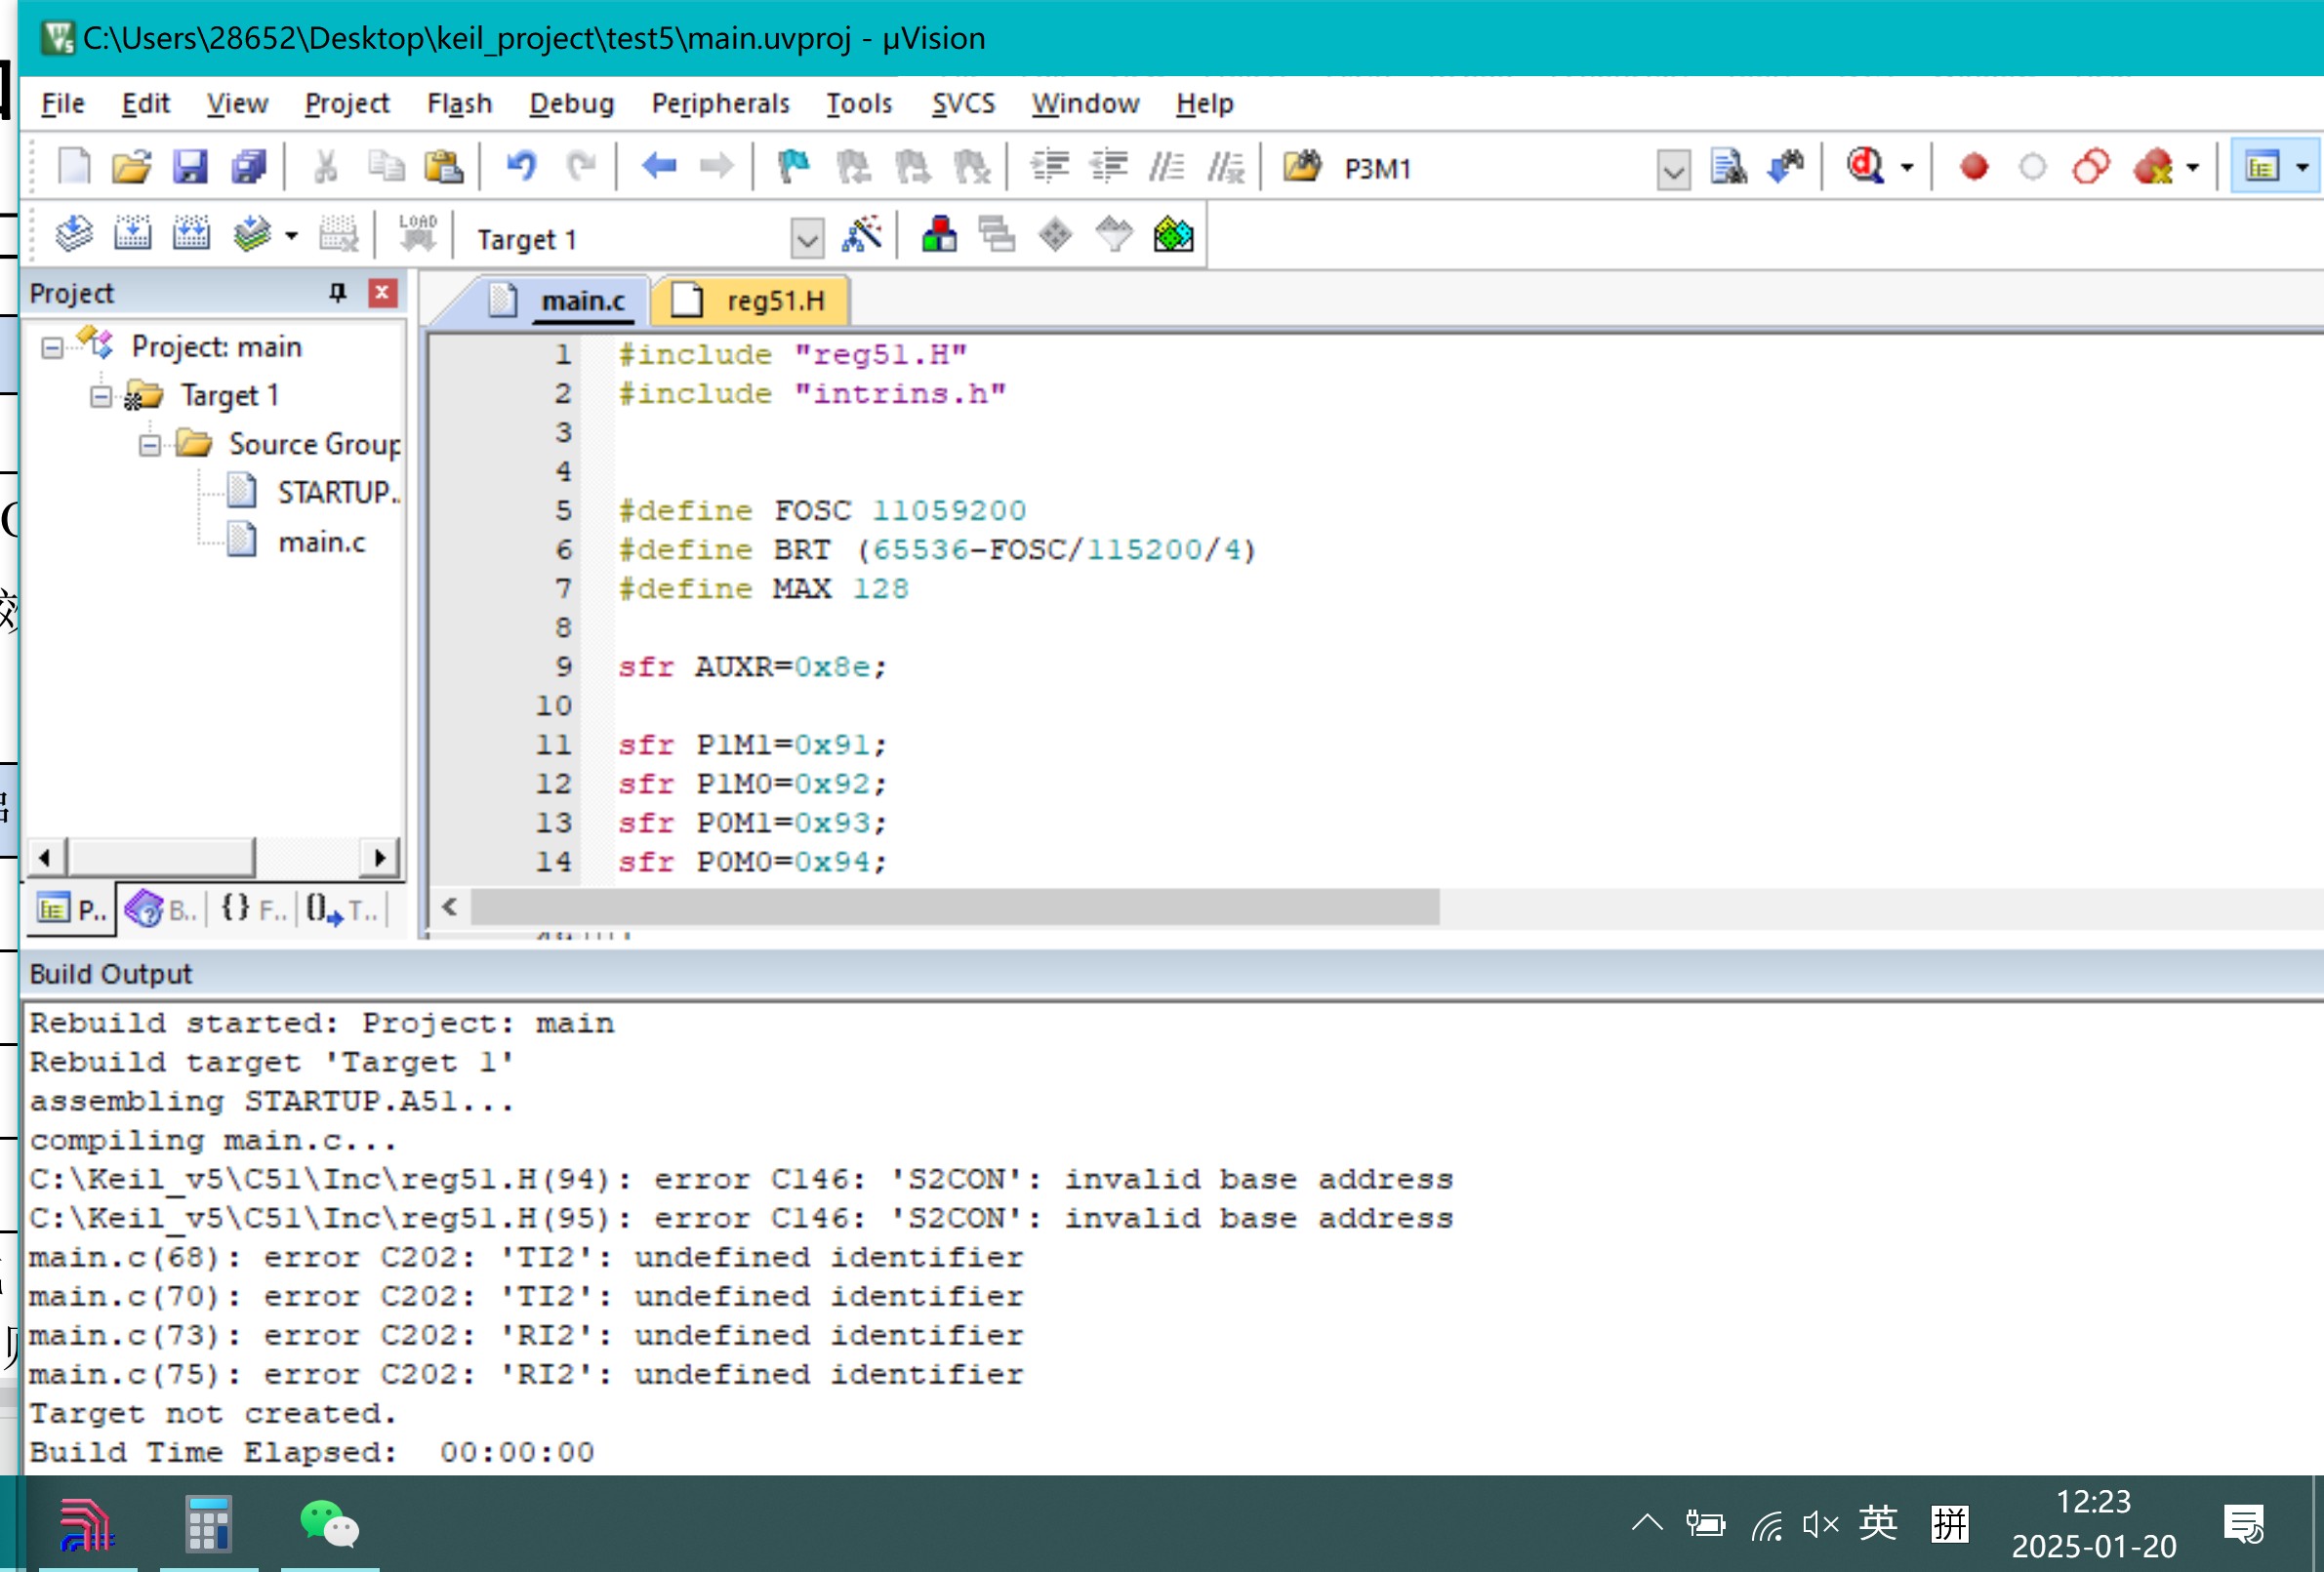This screenshot has height=1572, width=2324.
Task: Collapse the Project: main tree node
Action: (x=52, y=347)
